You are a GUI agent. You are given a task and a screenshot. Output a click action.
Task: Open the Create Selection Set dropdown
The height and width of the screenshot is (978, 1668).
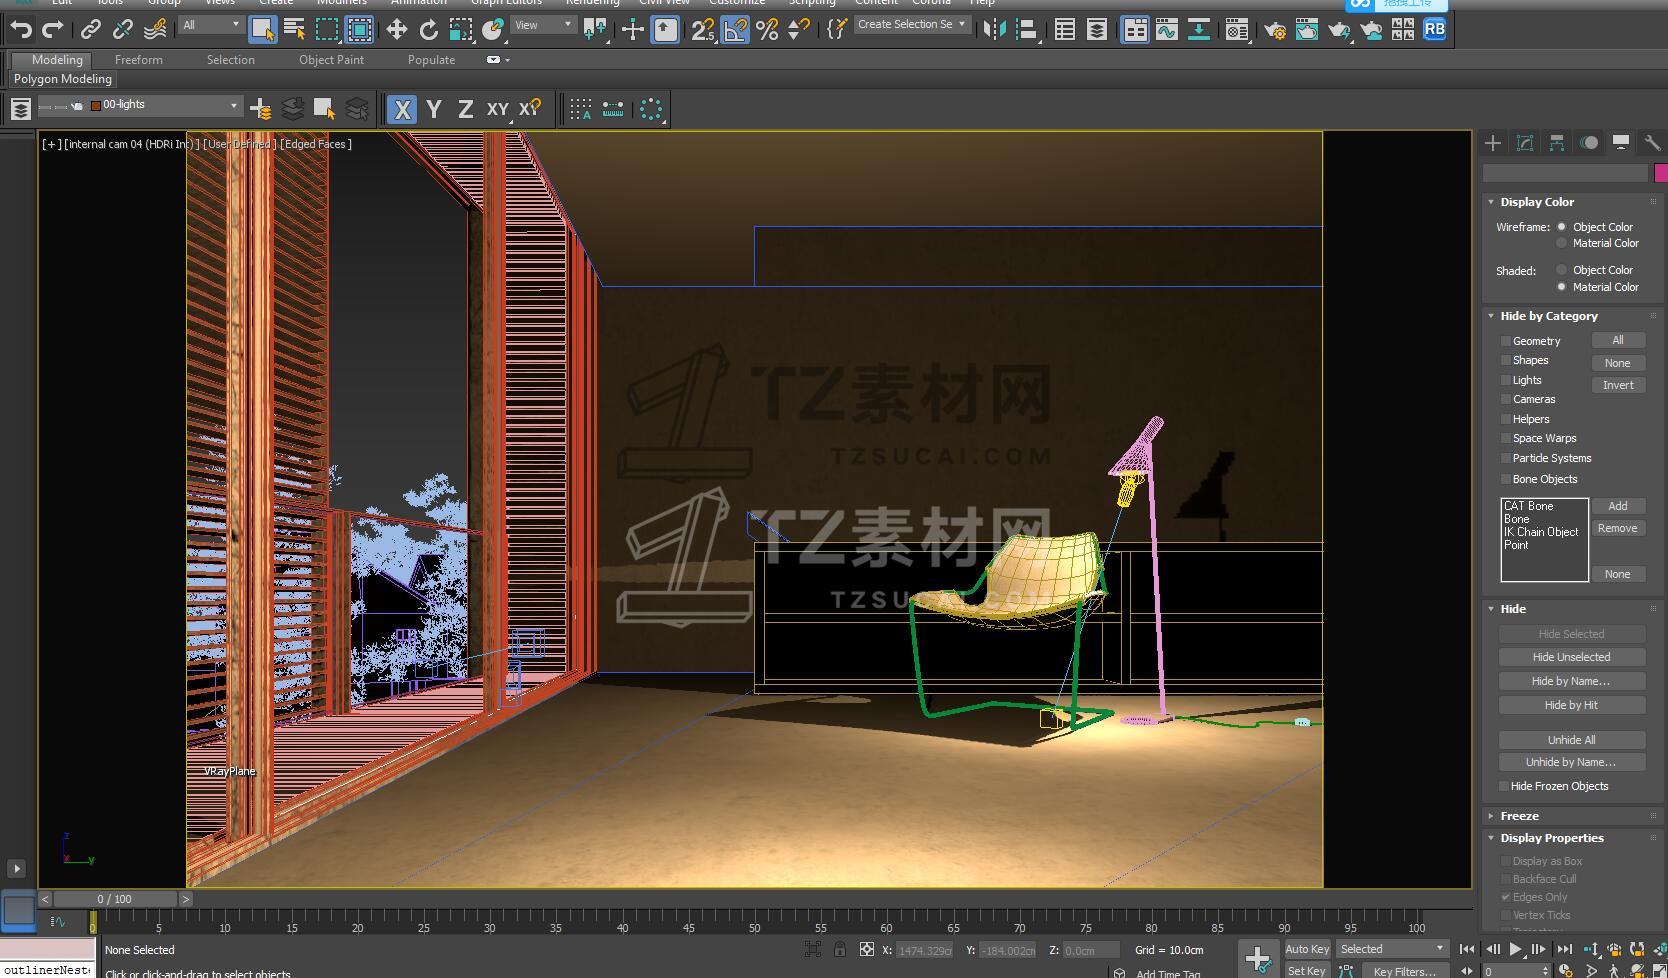click(x=962, y=24)
